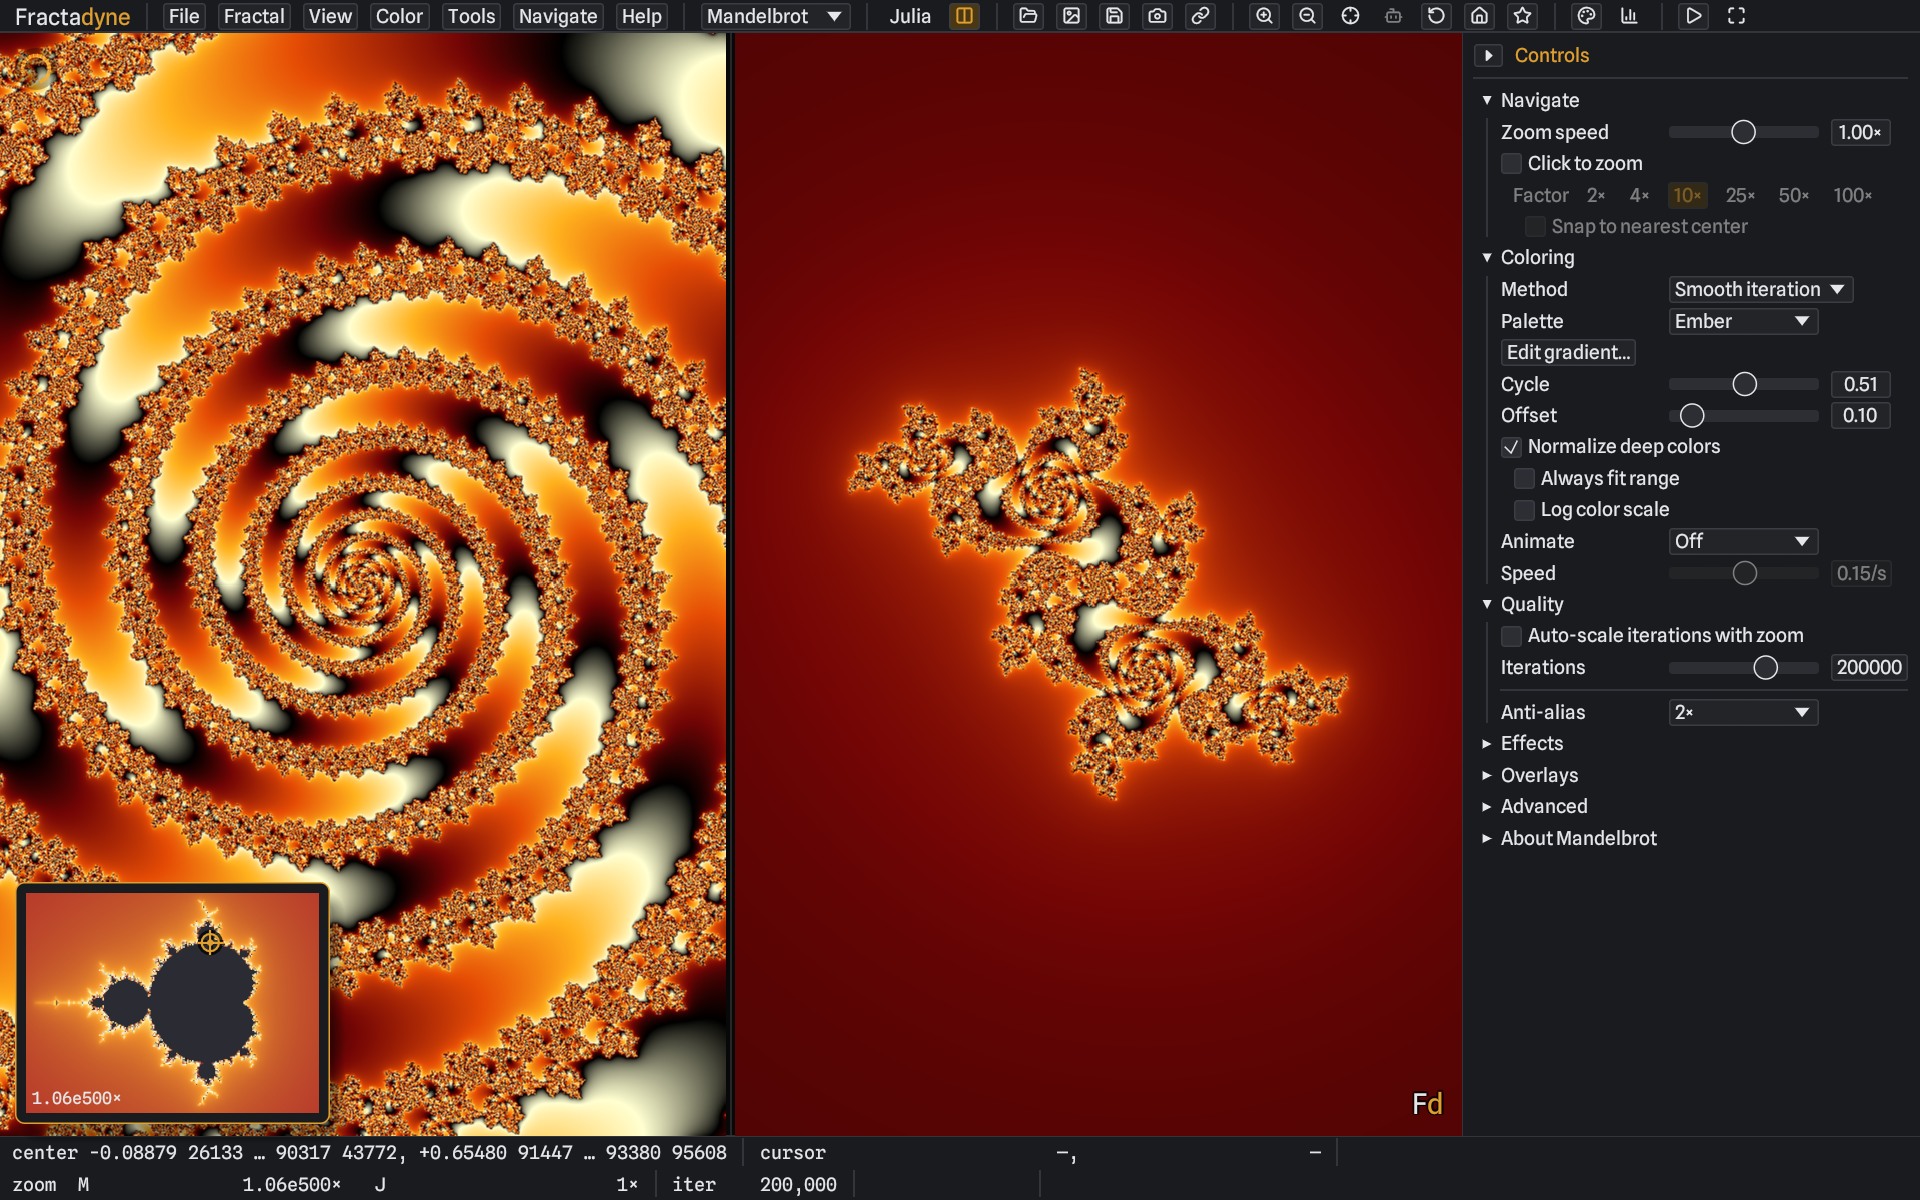This screenshot has height=1200, width=1920.
Task: Click the image export icon
Action: (1071, 16)
